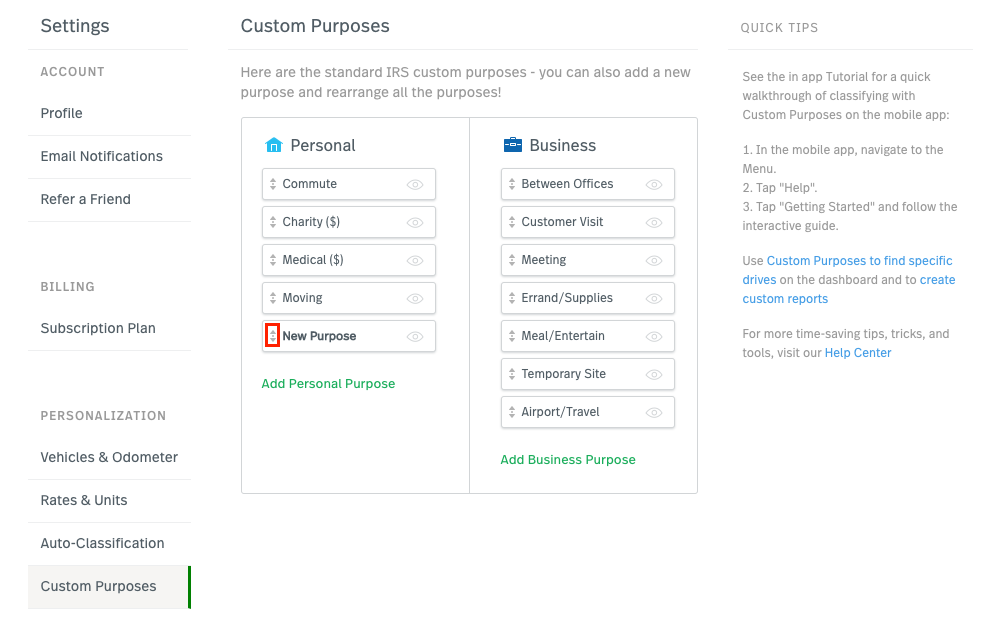The width and height of the screenshot is (1006, 623).
Task: Select the Errand/Supplies purpose item
Action: pos(588,298)
